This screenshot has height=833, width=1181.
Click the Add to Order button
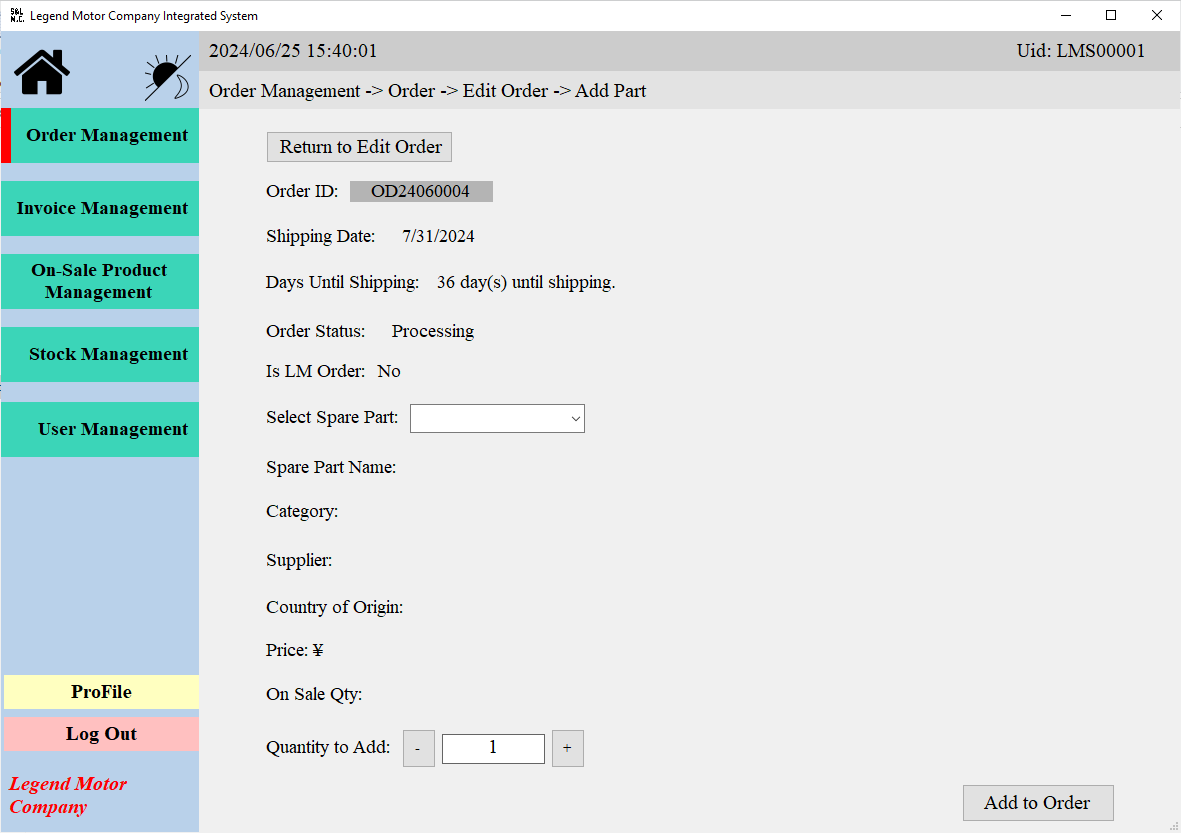(1037, 803)
